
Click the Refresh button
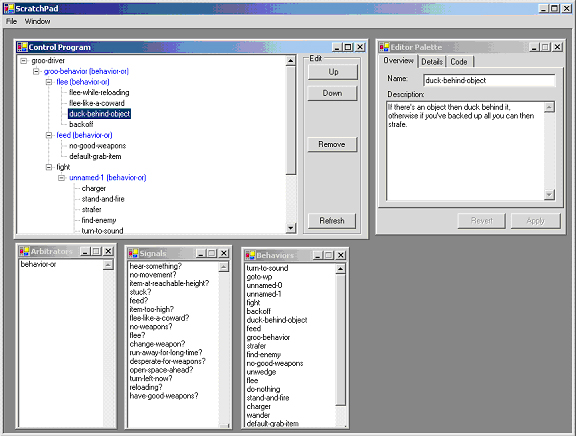click(332, 221)
